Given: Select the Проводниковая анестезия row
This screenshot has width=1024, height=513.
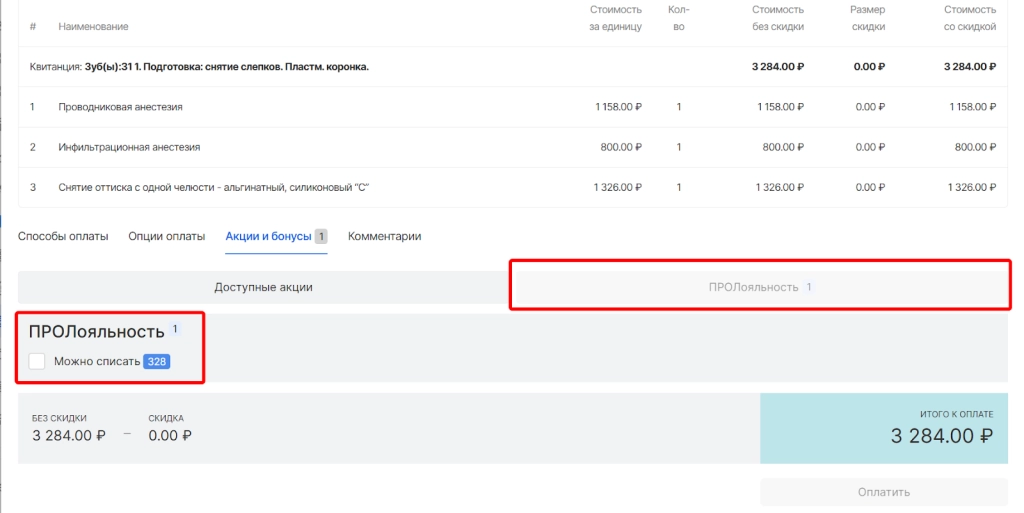Looking at the screenshot, I should (x=120, y=107).
